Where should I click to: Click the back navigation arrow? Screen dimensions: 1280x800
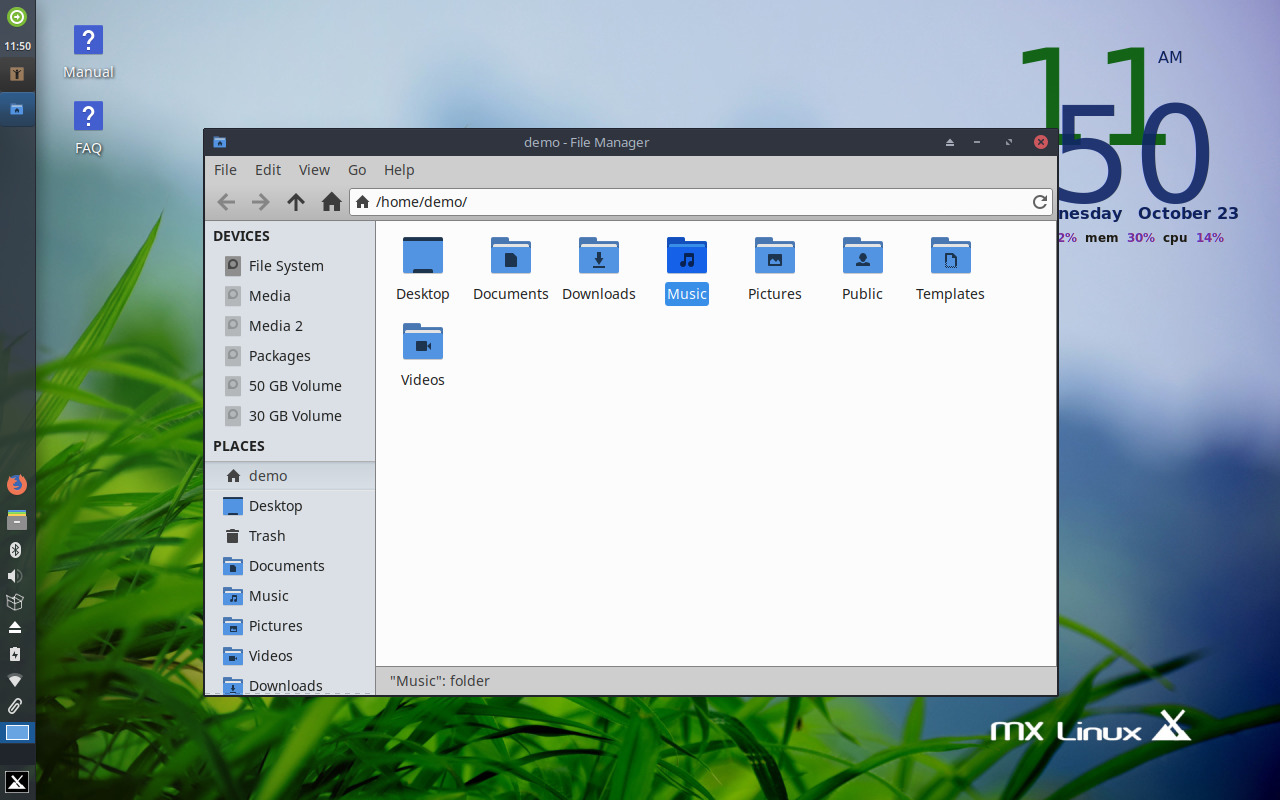coord(226,202)
